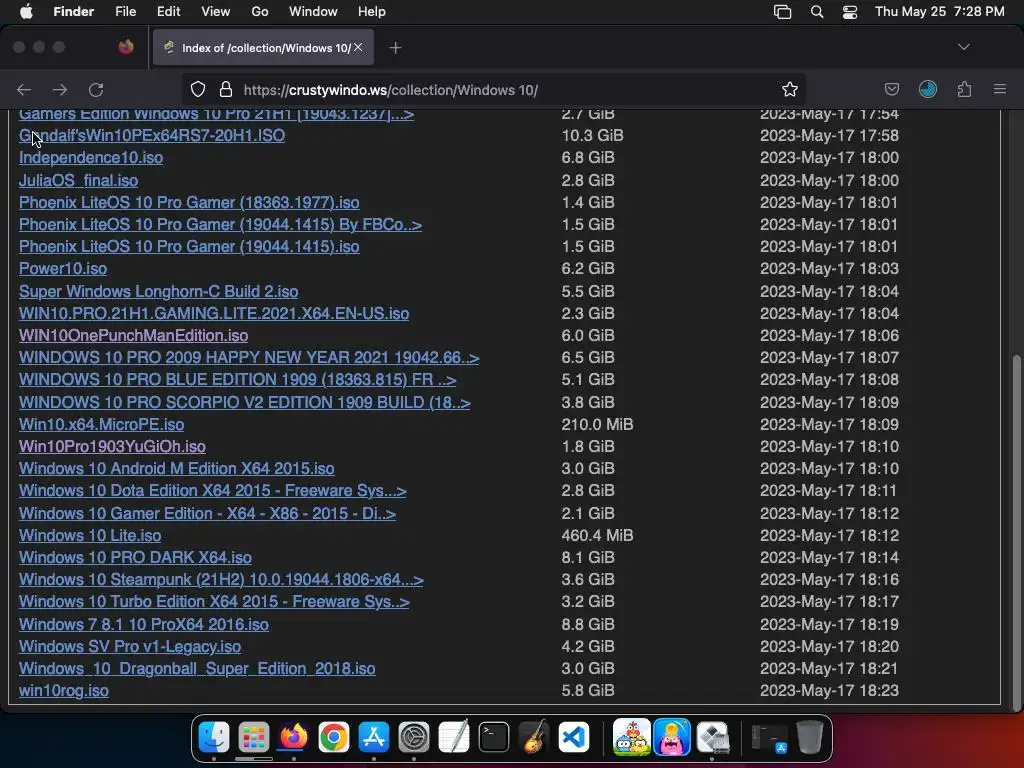Viewport: 1024px width, 768px height.
Task: Open System Settings from the Dock
Action: (414, 737)
